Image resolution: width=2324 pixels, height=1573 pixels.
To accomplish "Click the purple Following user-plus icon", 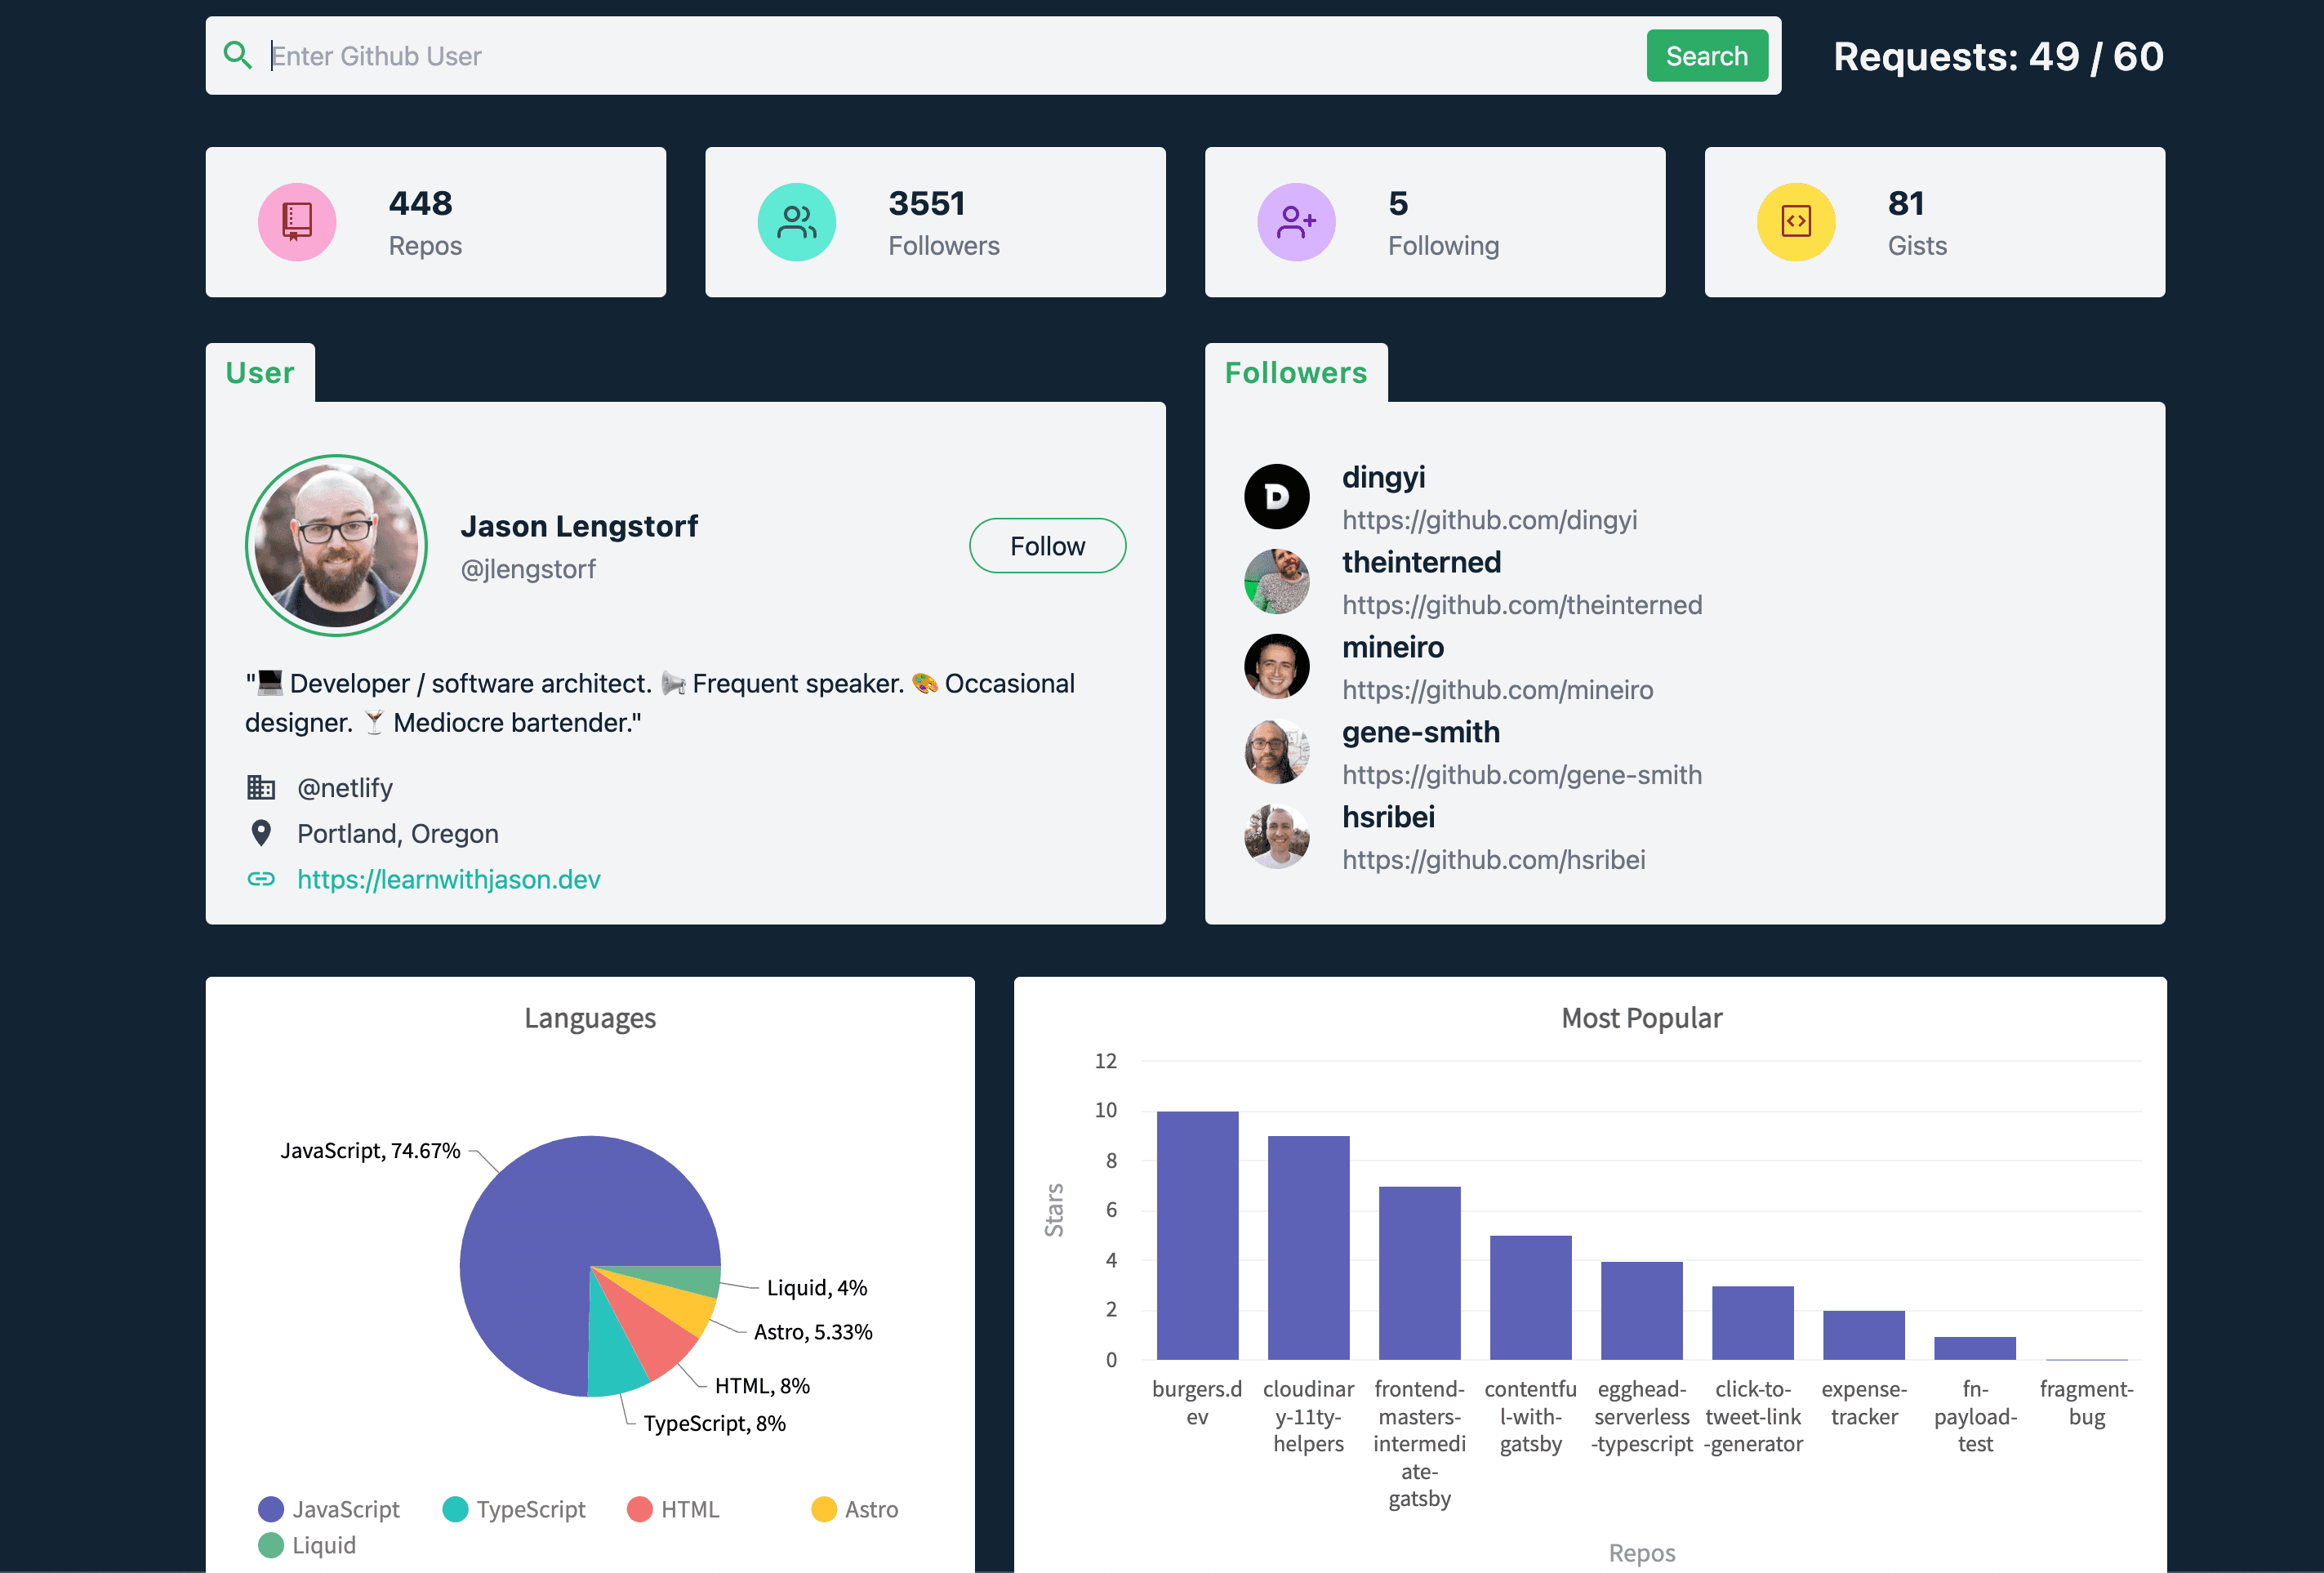I will [1296, 222].
